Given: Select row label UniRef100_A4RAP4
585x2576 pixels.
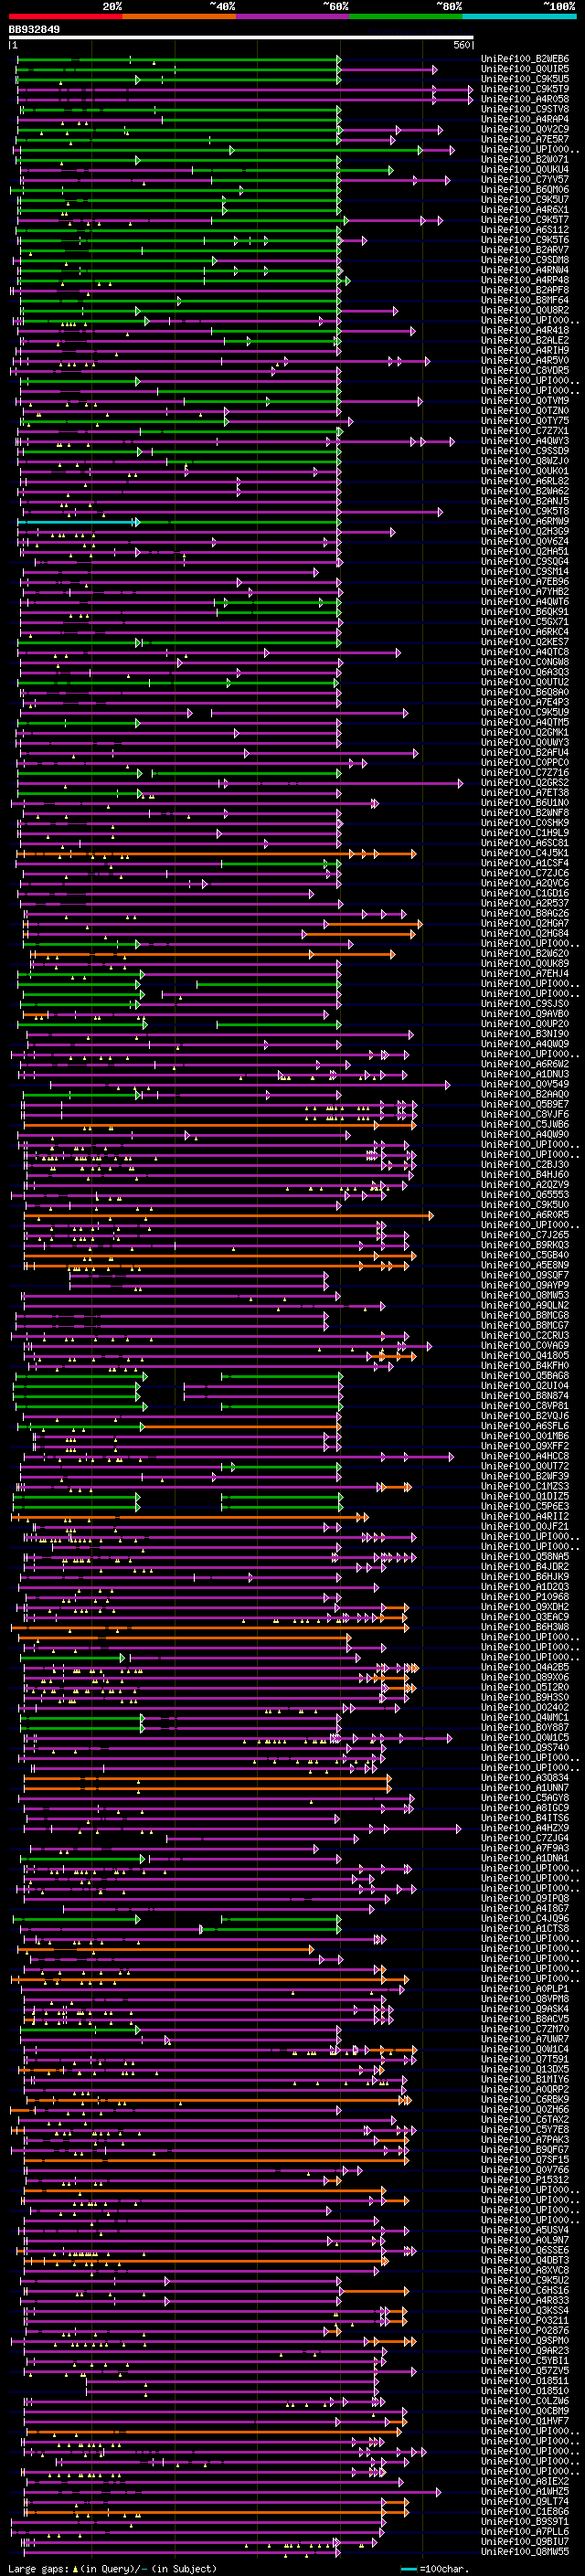Looking at the screenshot, I should pyautogui.click(x=525, y=119).
